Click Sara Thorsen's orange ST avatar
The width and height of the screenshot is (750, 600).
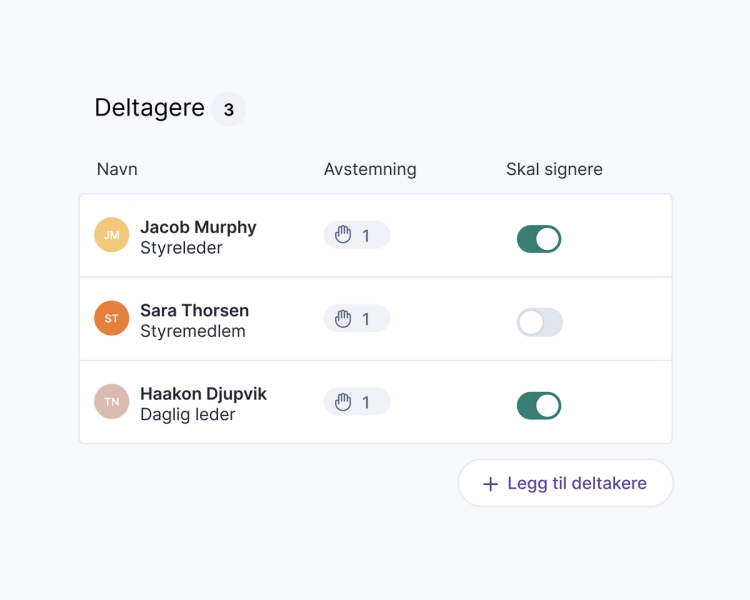click(112, 318)
